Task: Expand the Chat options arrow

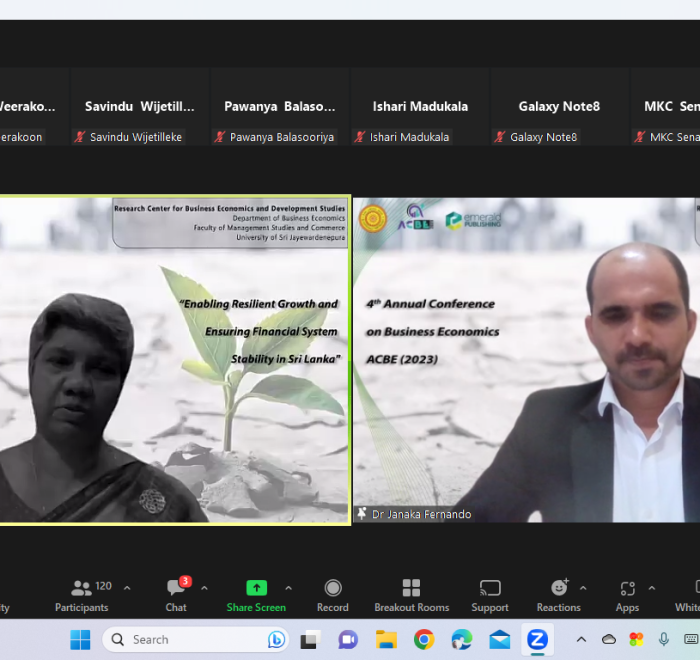Action: pos(205,588)
